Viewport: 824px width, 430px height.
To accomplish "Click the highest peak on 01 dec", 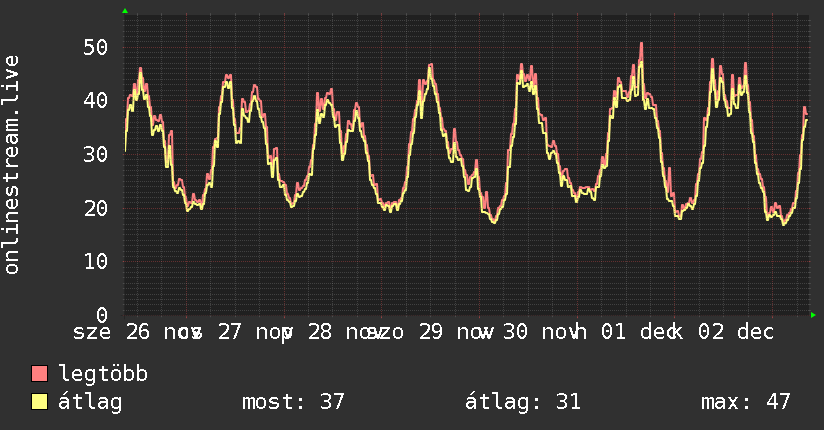I will point(641,44).
